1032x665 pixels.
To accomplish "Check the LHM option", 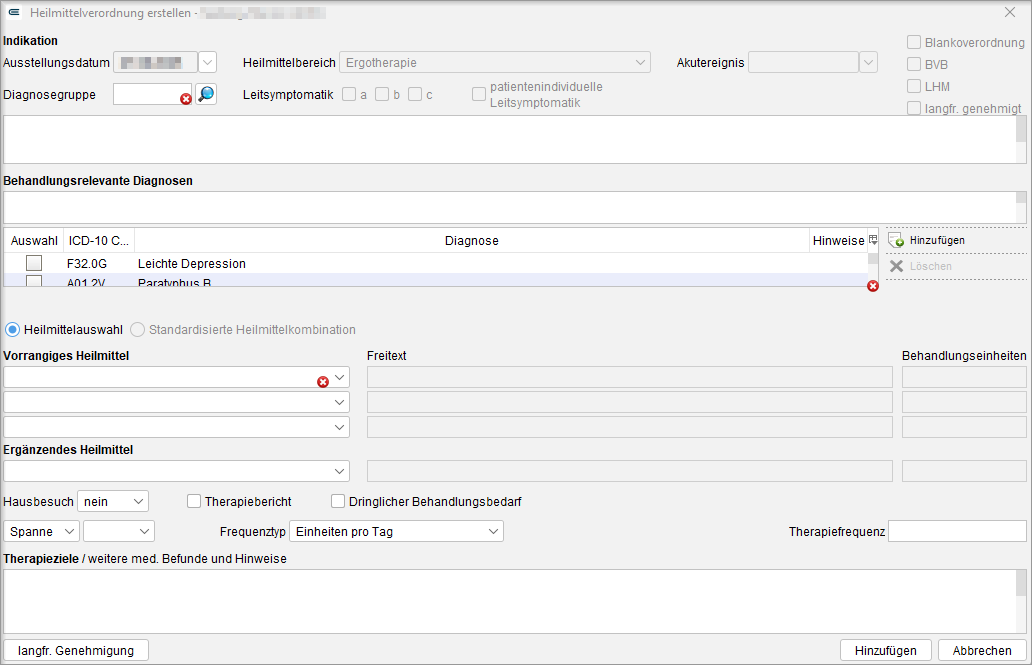I will tap(914, 86).
